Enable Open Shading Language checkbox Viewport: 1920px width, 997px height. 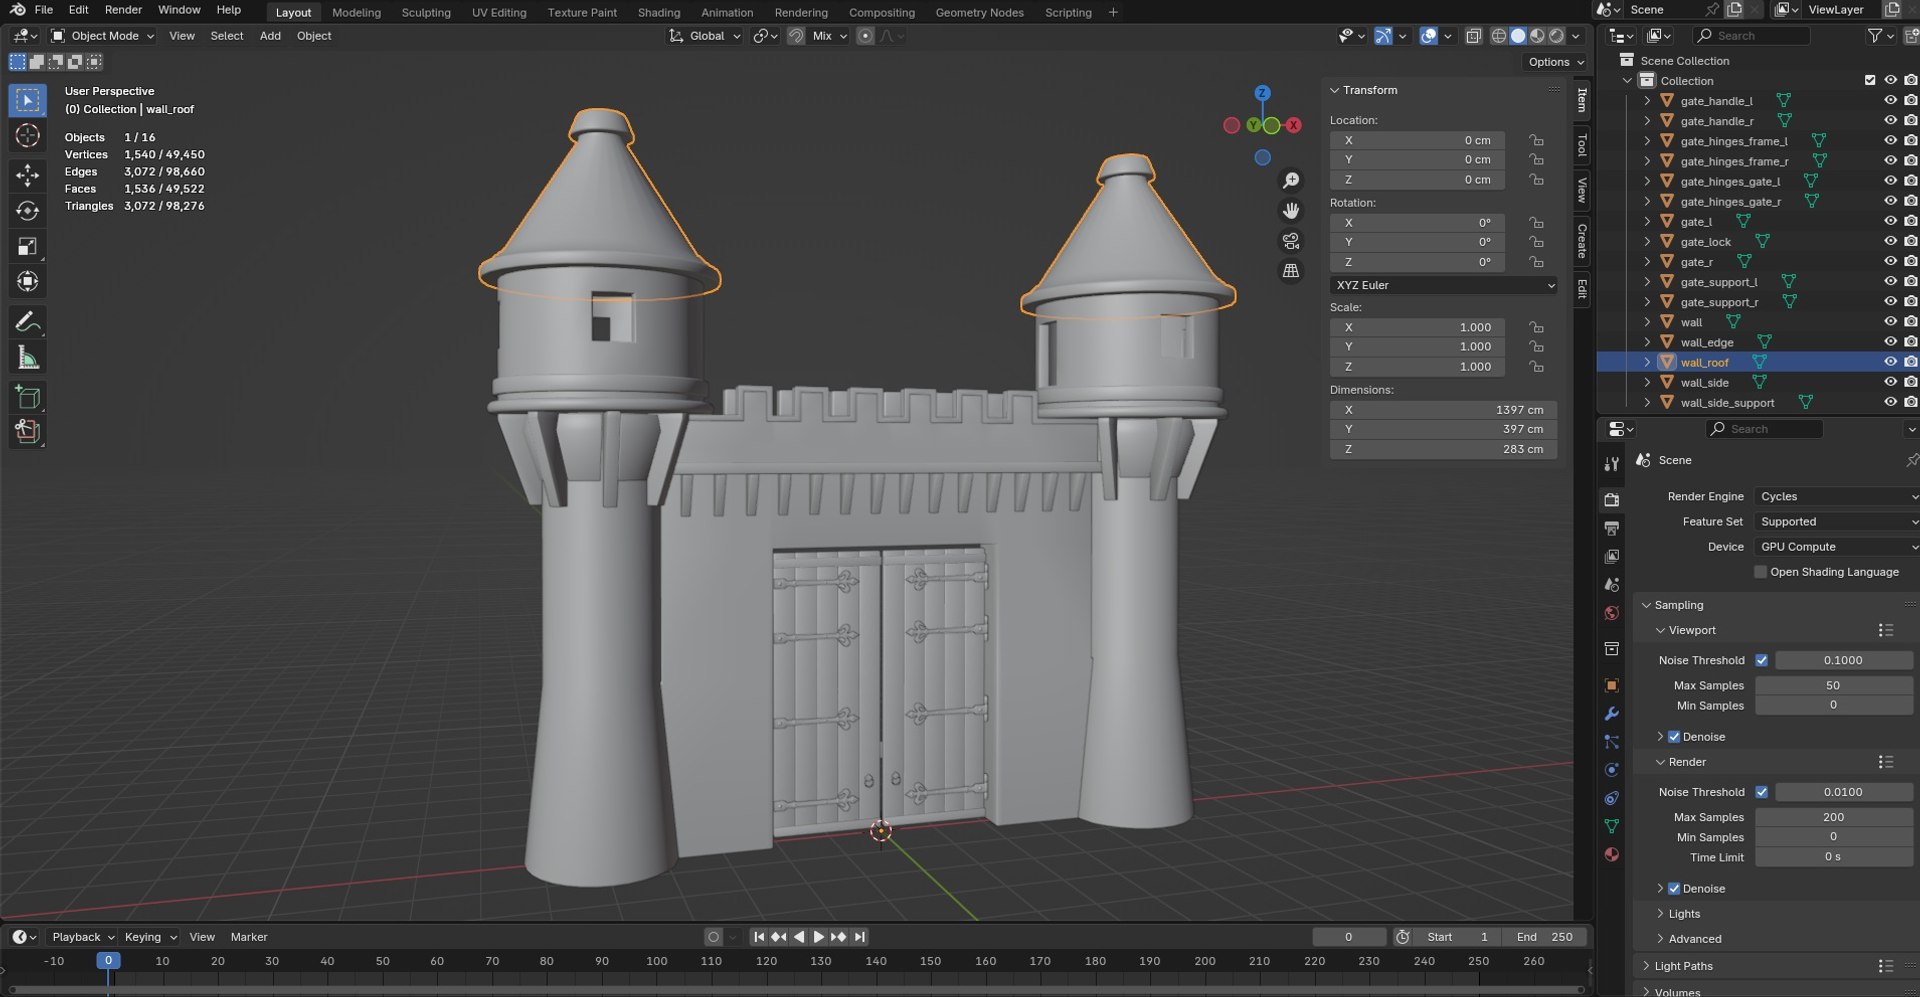tap(1760, 572)
